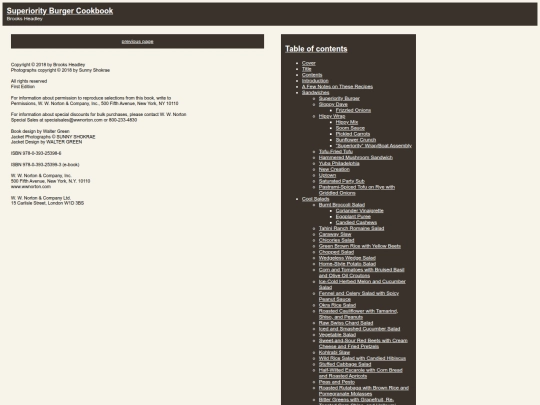Open Wild Rice Salad with Candied Hibiscus

(x=362, y=358)
